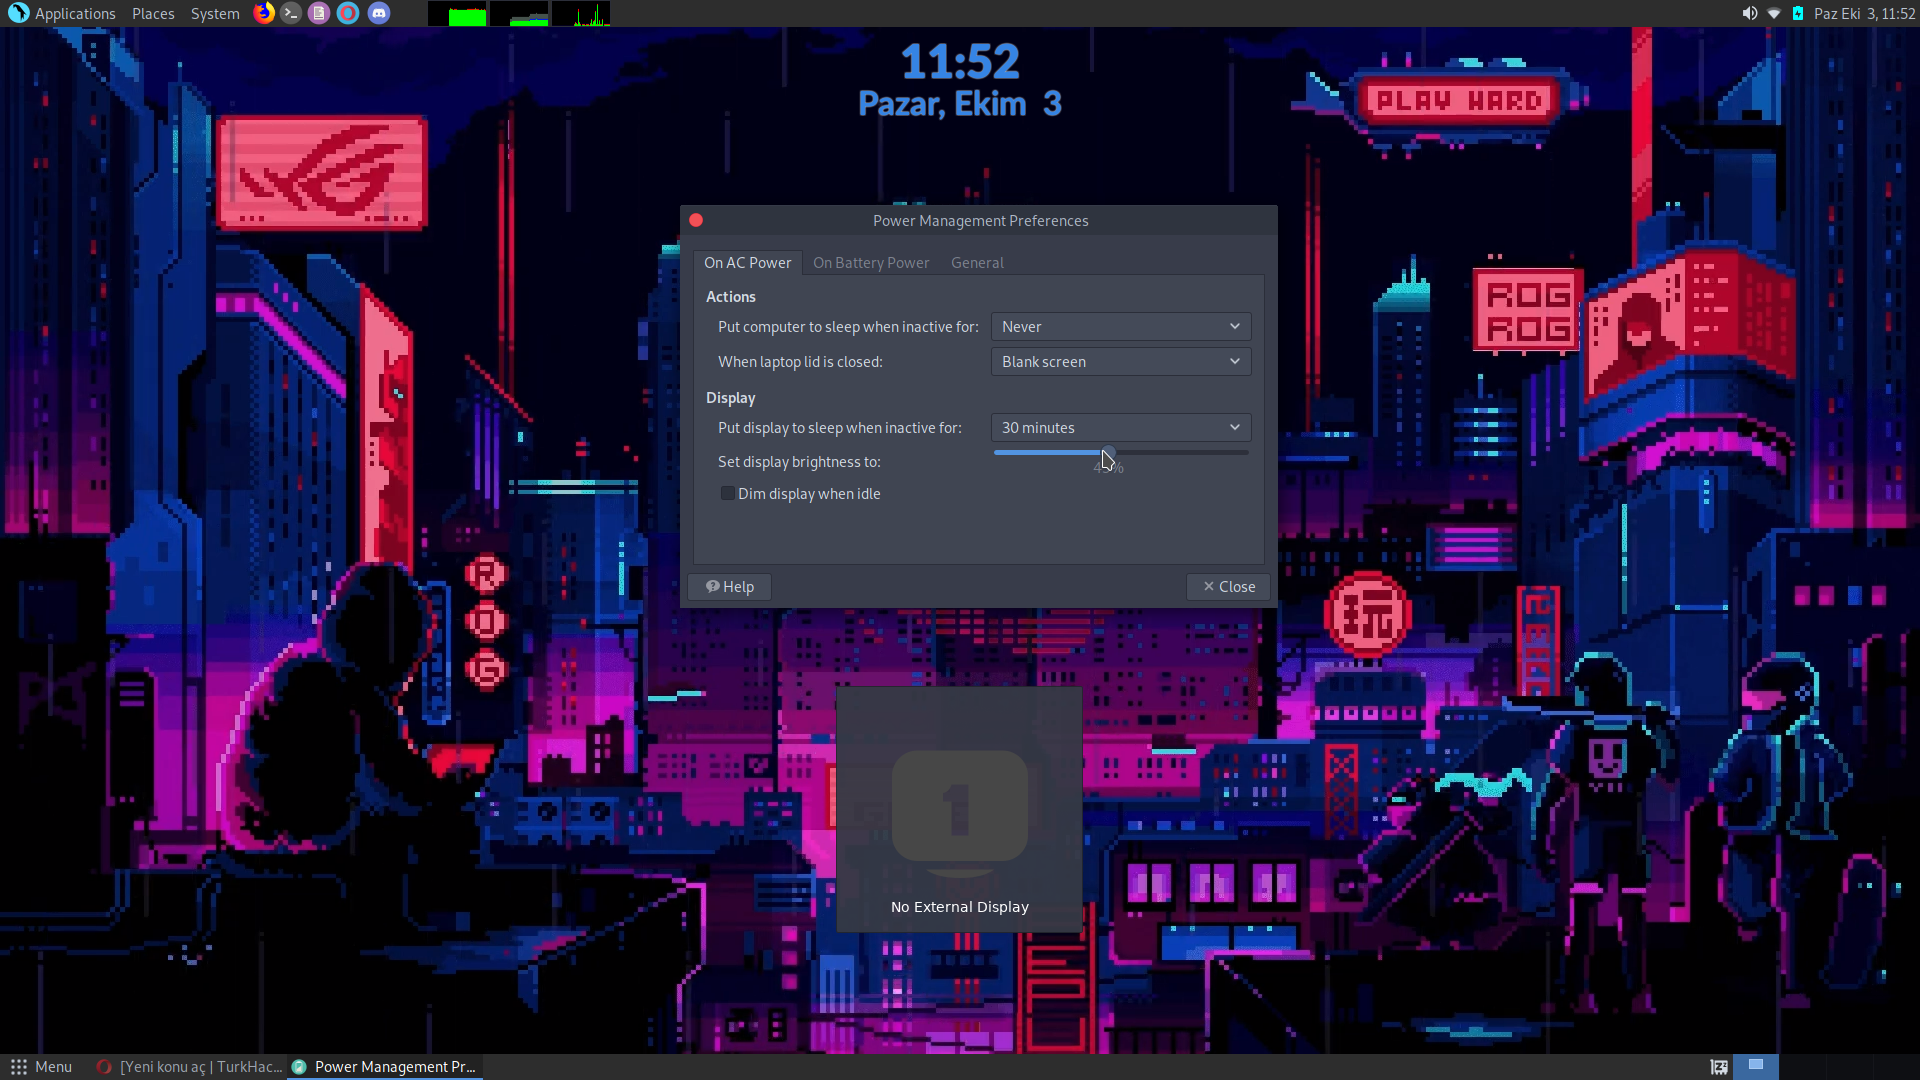This screenshot has height=1080, width=1920.
Task: Click the 'No External Display' text
Action: click(x=960, y=907)
